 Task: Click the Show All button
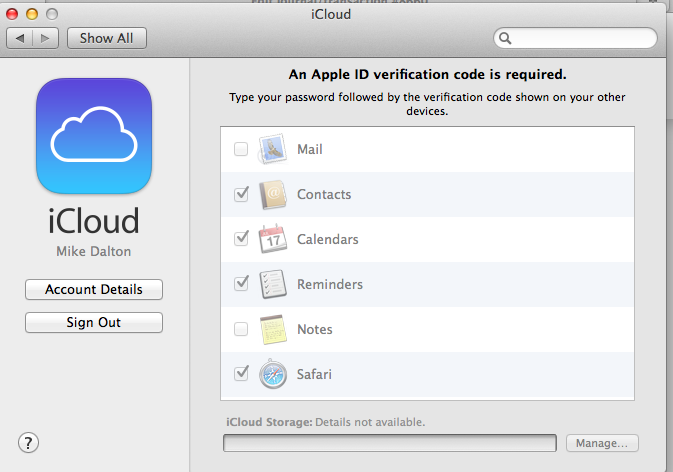tap(107, 38)
